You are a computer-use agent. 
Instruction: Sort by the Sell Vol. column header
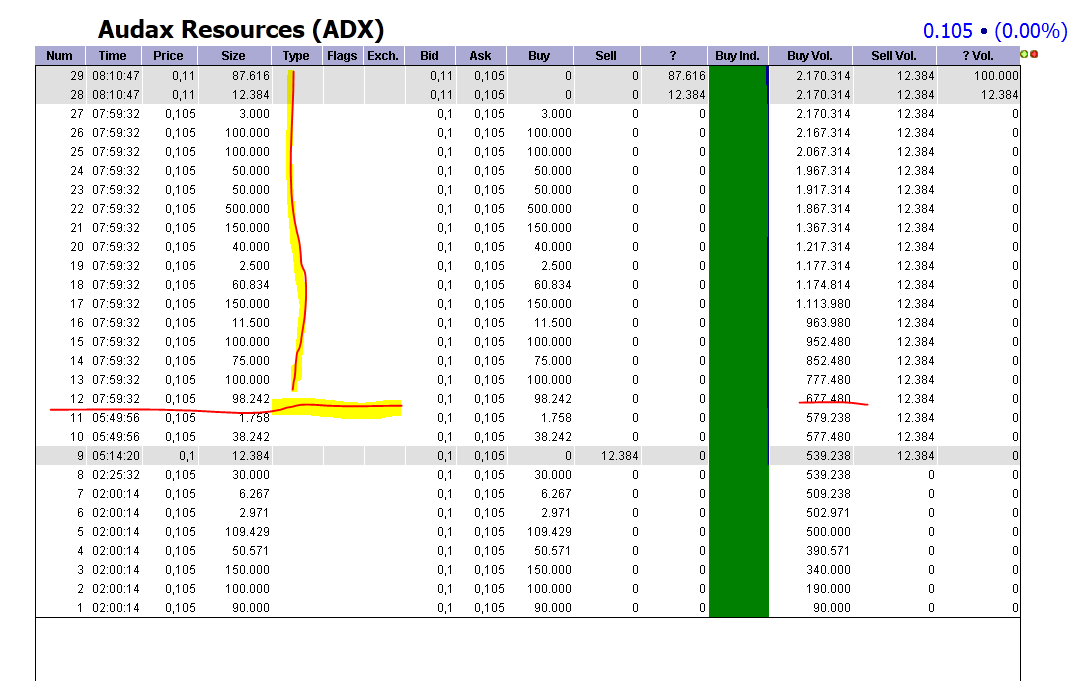893,55
